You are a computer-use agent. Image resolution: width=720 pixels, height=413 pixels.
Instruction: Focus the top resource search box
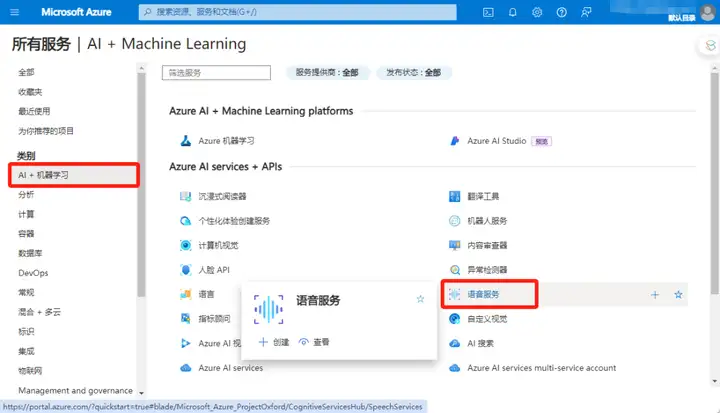click(298, 12)
